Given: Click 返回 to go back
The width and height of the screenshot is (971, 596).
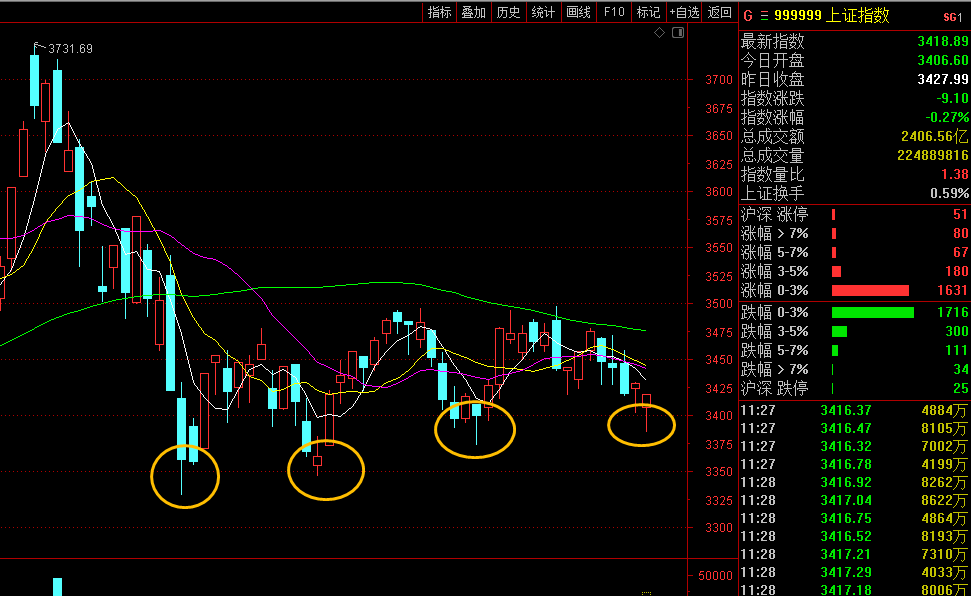Looking at the screenshot, I should click(x=720, y=12).
